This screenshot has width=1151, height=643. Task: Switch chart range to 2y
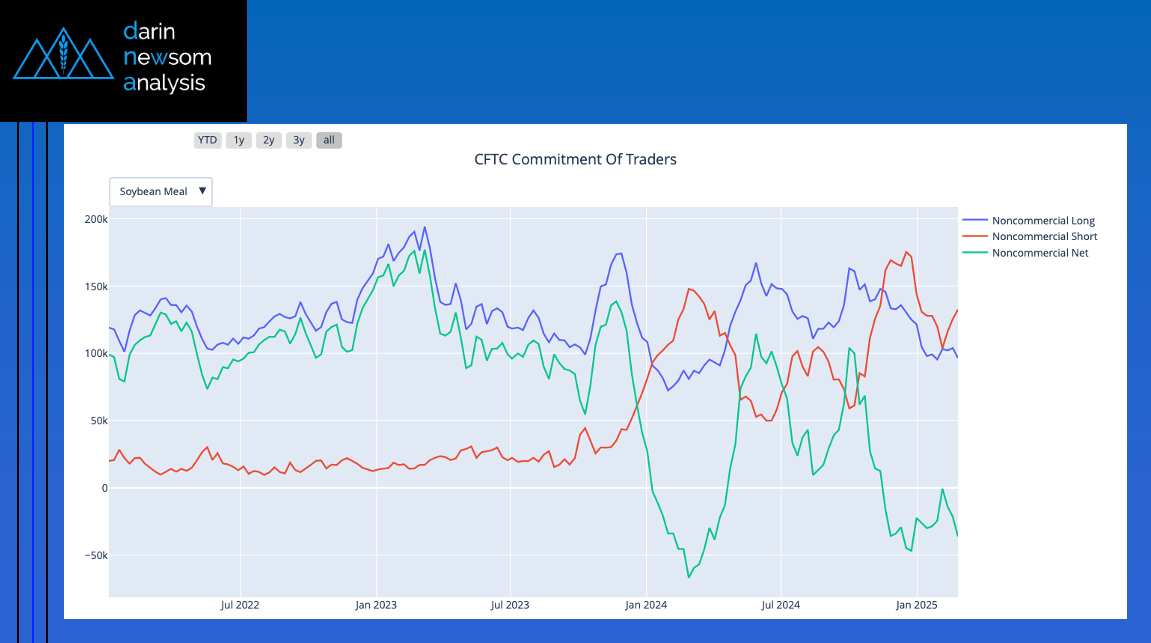(269, 140)
